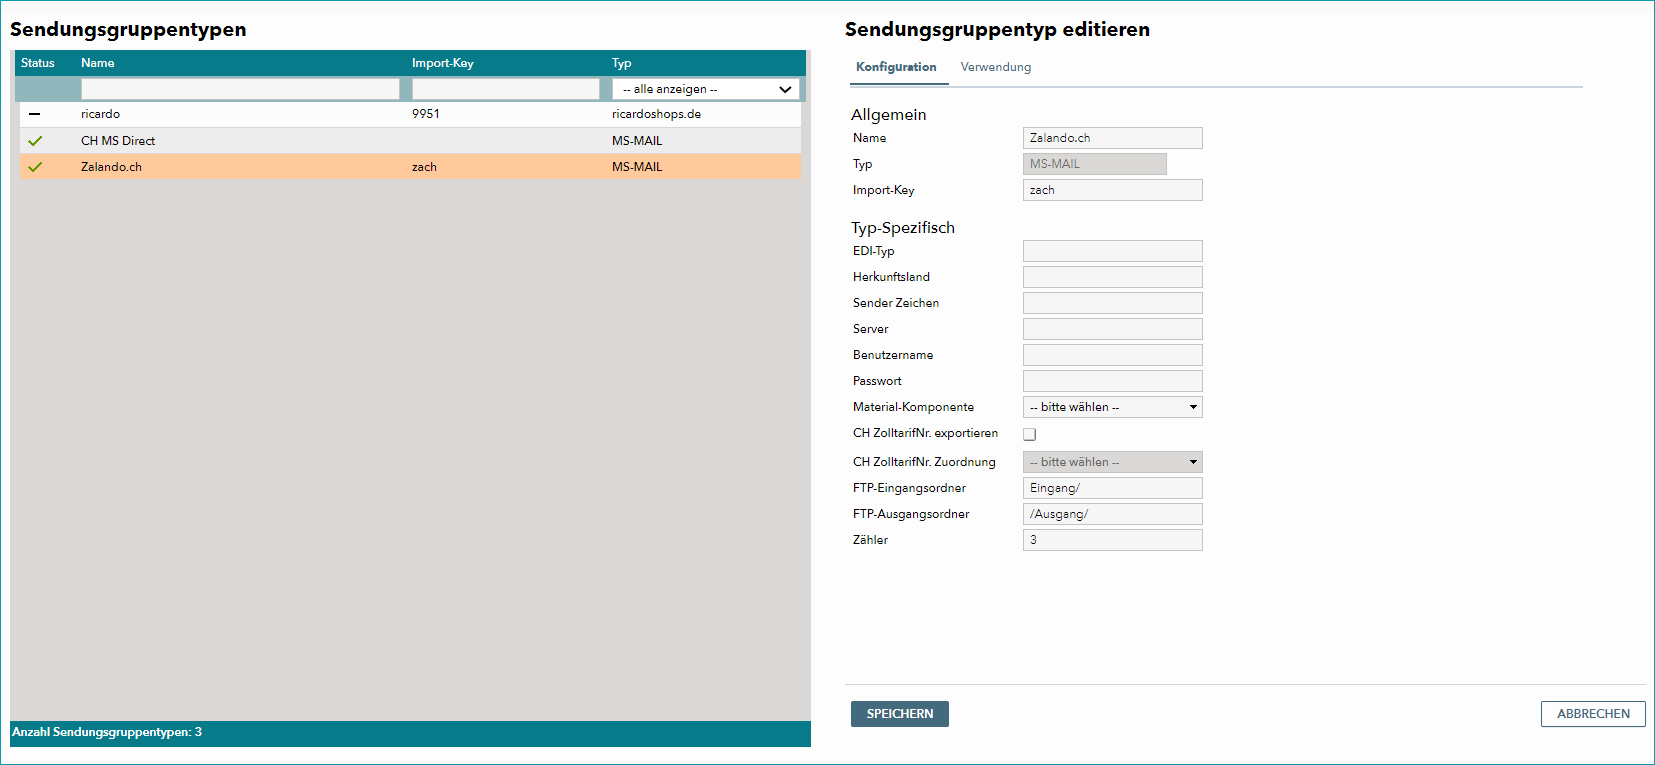Image resolution: width=1655 pixels, height=765 pixels.
Task: Edit the Import-Key field containing zach
Action: point(1112,190)
